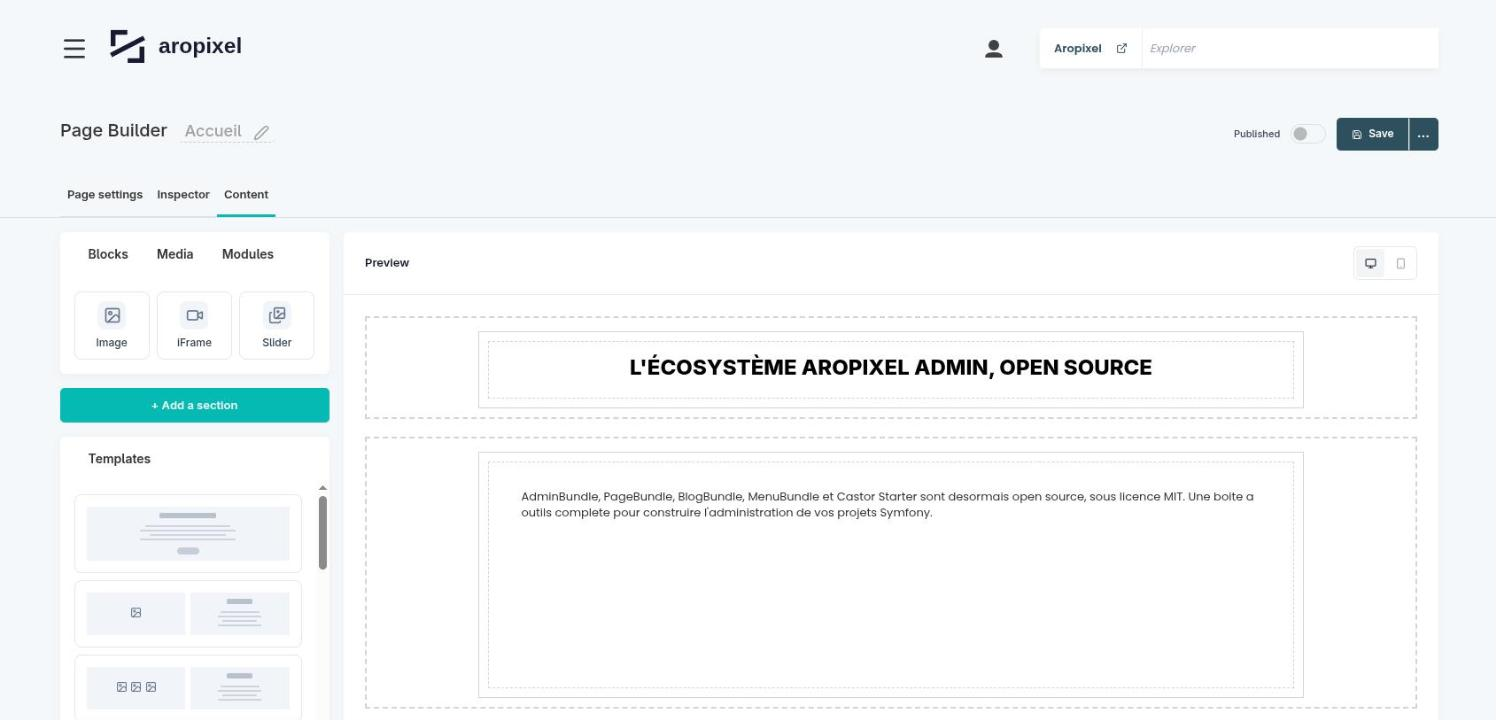Choose the Slider media block
Viewport: 1496px width, 720px height.
pos(277,326)
